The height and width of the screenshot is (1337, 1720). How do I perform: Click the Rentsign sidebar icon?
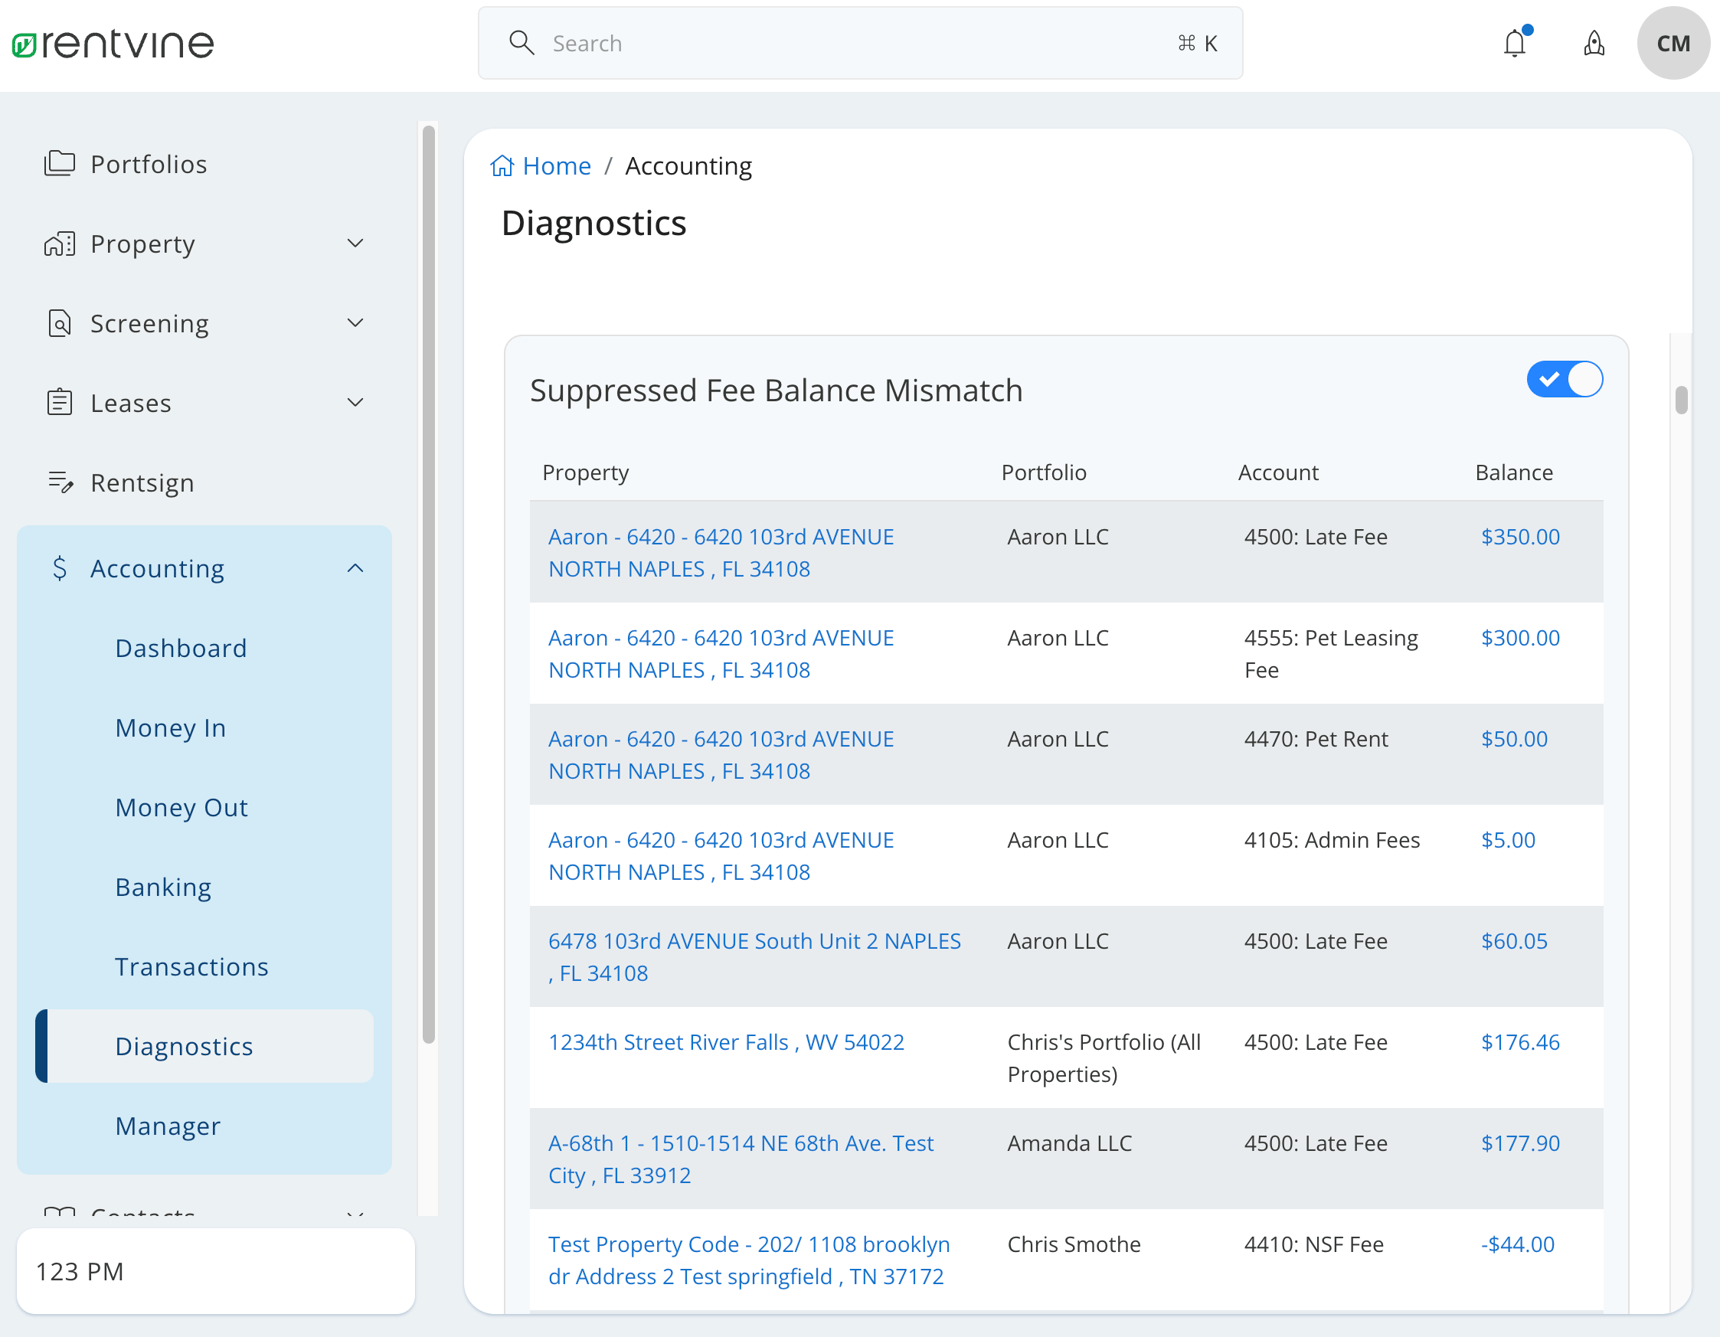(60, 482)
